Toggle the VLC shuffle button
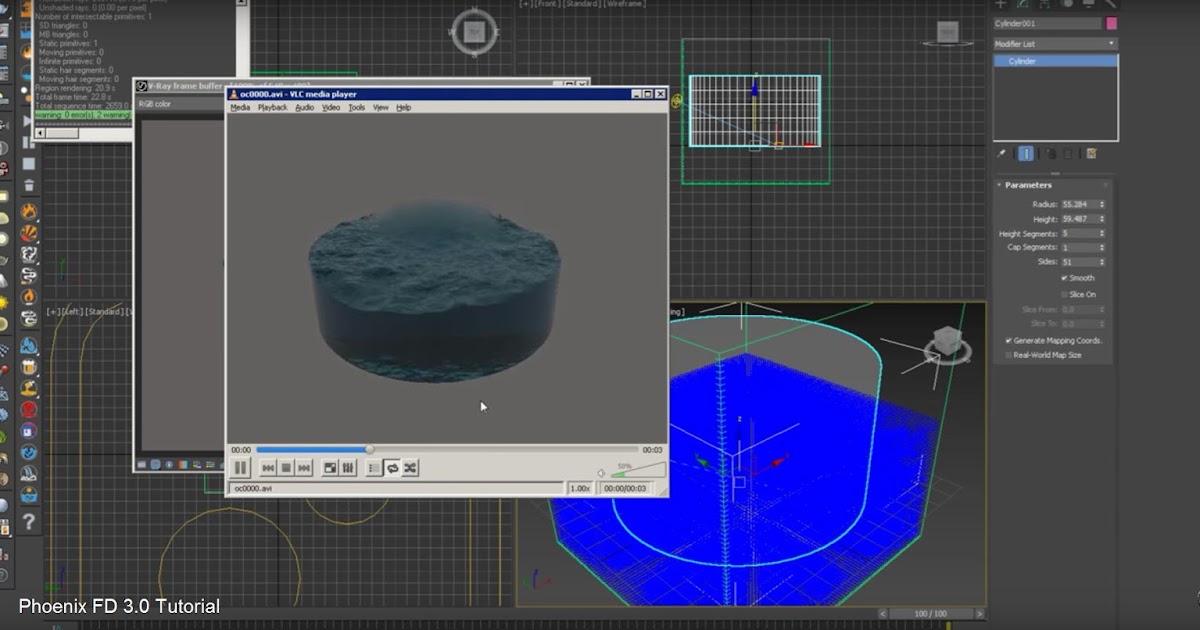Viewport: 1200px width, 630px height. (x=410, y=467)
